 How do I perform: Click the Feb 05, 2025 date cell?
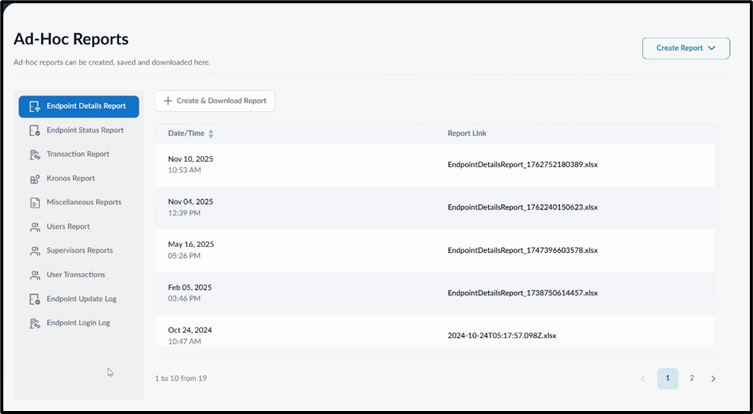click(190, 288)
